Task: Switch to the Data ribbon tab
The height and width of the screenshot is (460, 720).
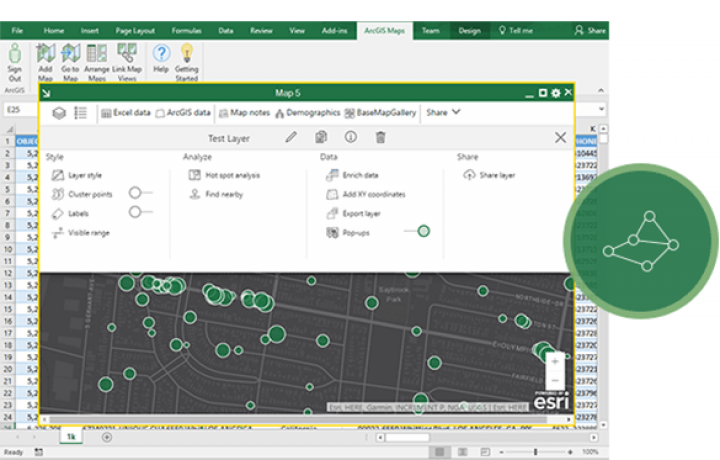Action: click(226, 31)
